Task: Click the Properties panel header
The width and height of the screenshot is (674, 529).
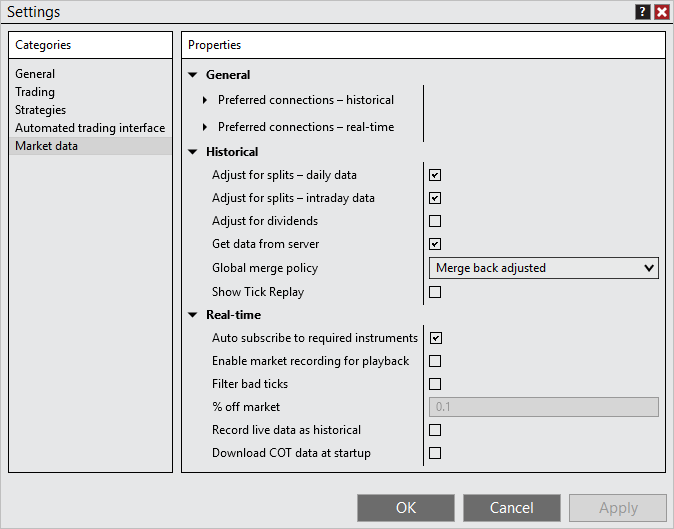Action: [x=423, y=45]
